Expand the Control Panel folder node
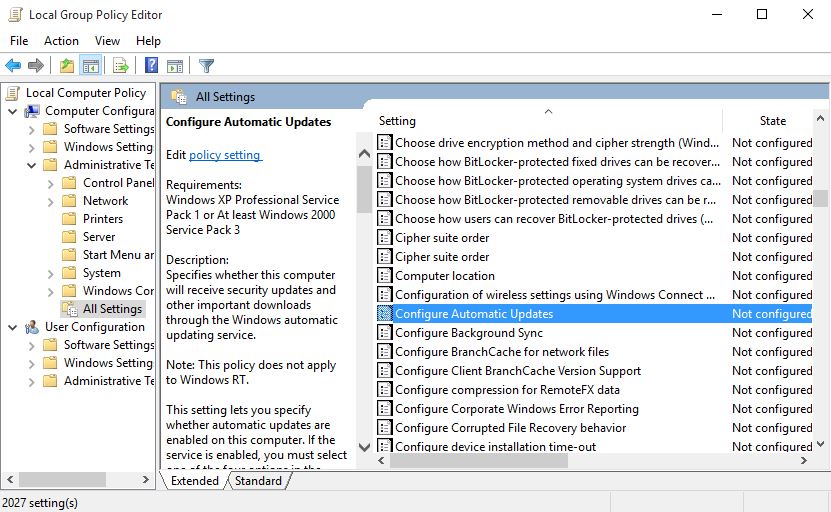Image resolution: width=831 pixels, height=512 pixels. click(50, 183)
